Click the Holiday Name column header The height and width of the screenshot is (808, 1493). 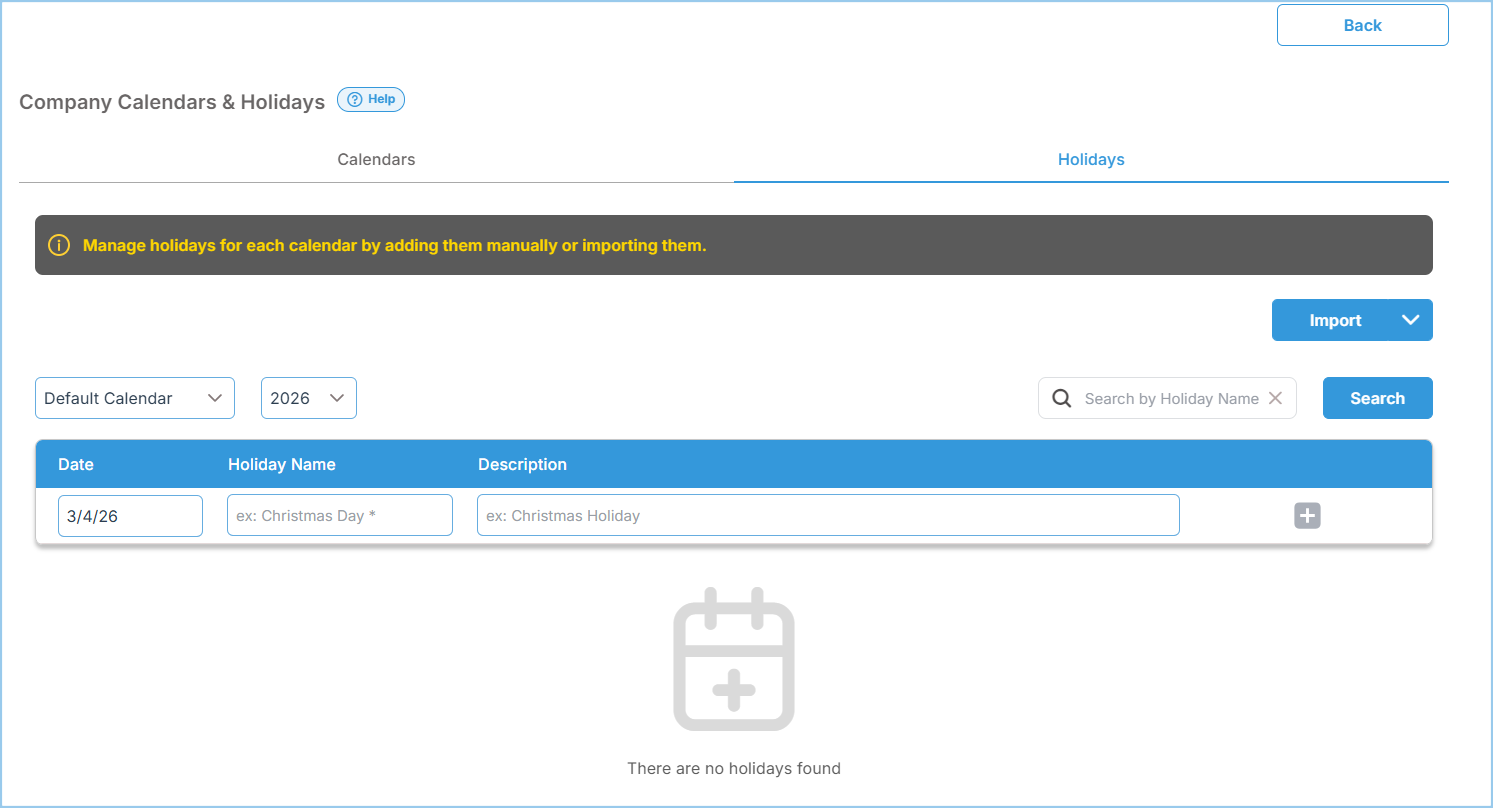click(x=282, y=464)
